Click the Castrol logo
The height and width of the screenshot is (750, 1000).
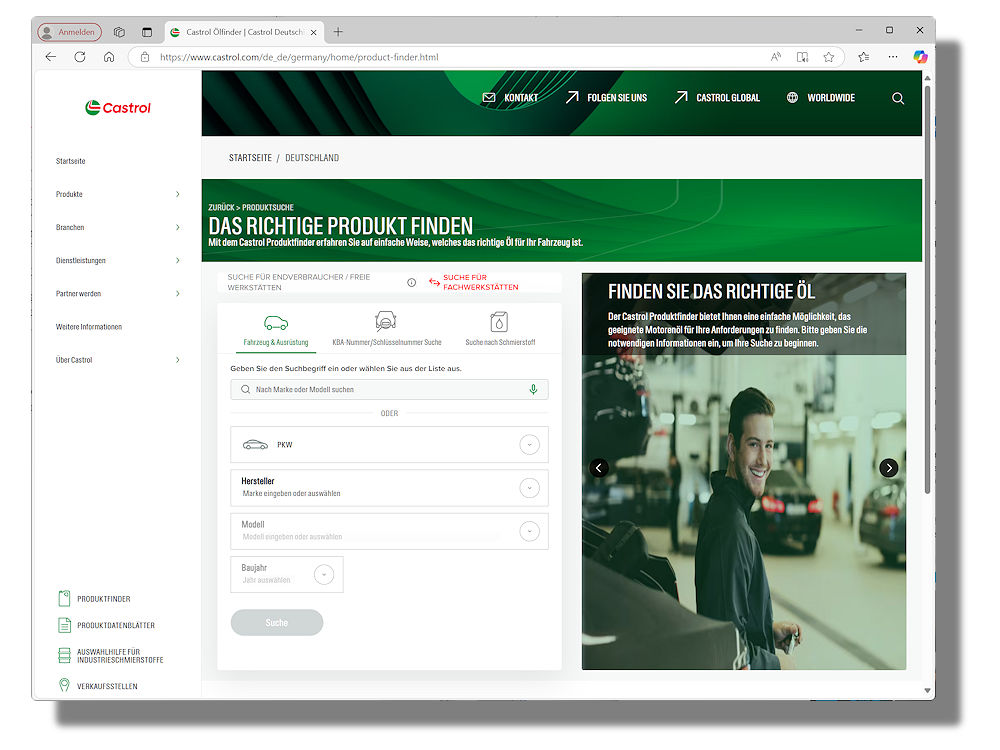pyautogui.click(x=118, y=108)
